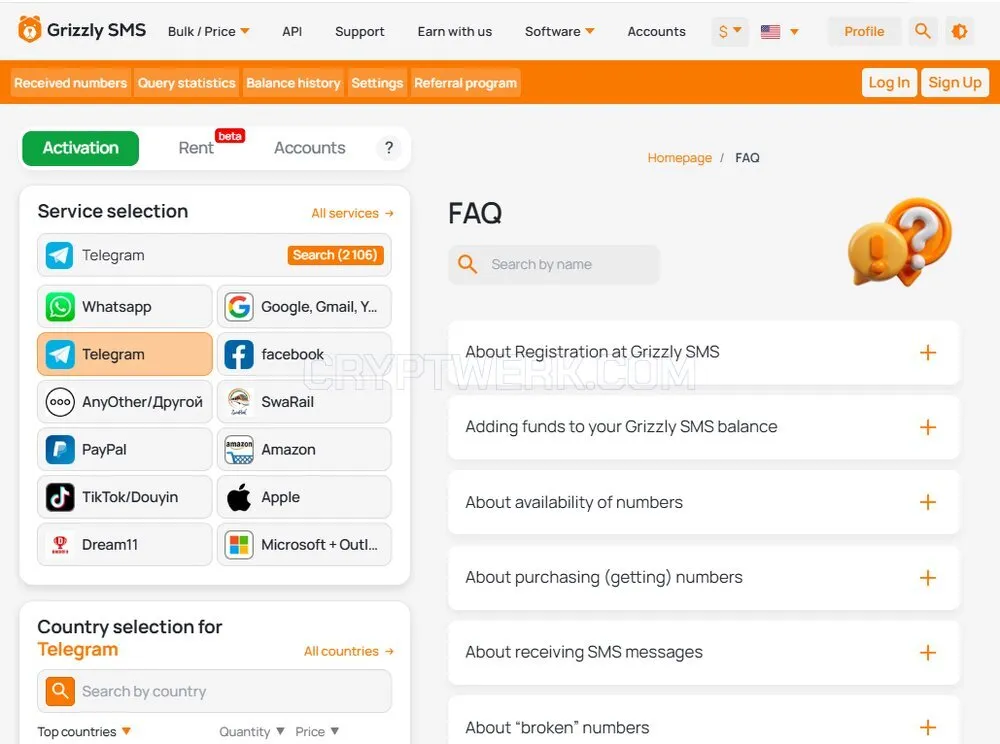Expand About purchasing (getting) numbers
This screenshot has width=1000, height=744.
(x=704, y=578)
